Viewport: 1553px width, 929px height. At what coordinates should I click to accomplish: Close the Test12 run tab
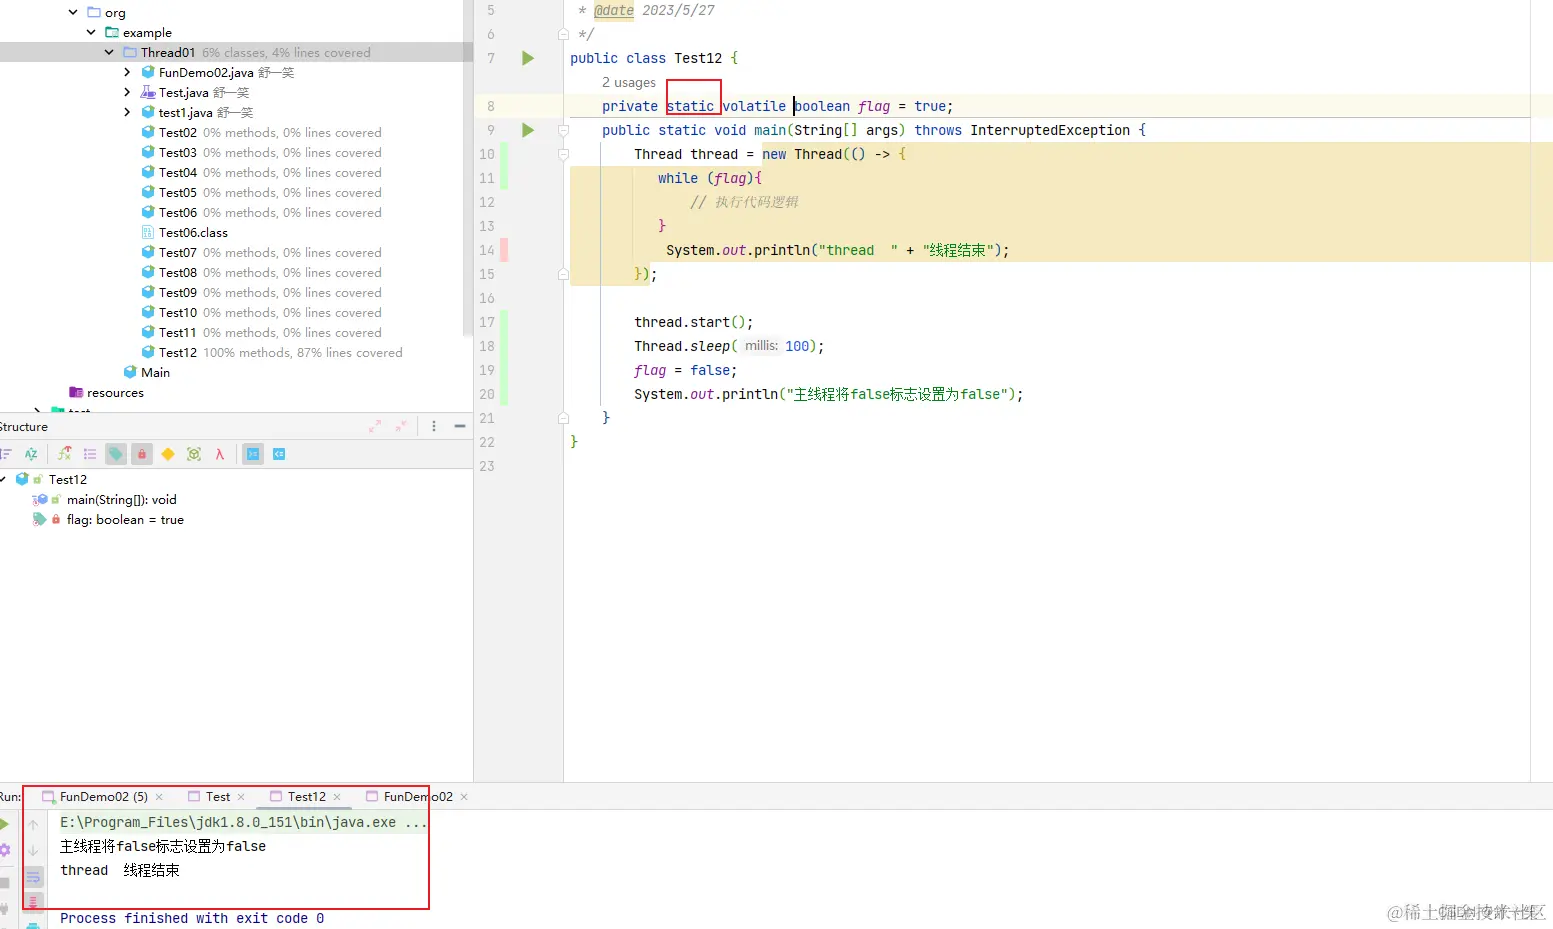click(x=337, y=797)
